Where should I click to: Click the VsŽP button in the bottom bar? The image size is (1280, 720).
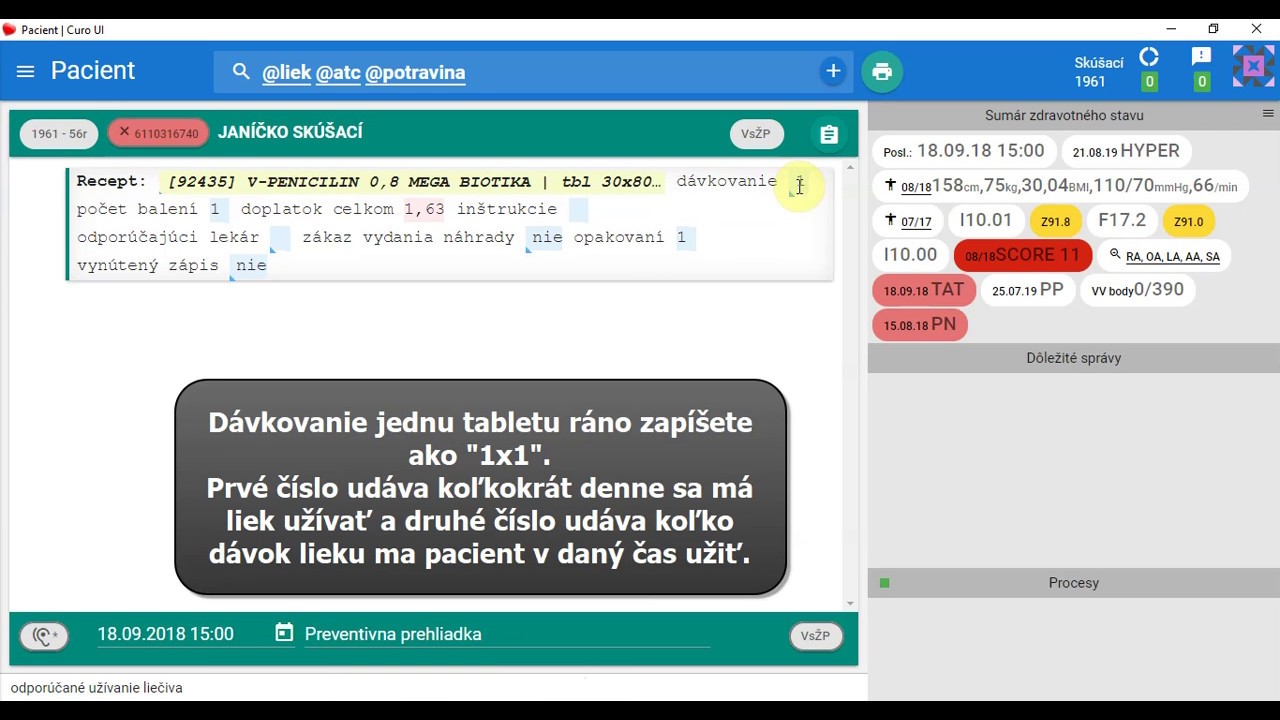[815, 636]
